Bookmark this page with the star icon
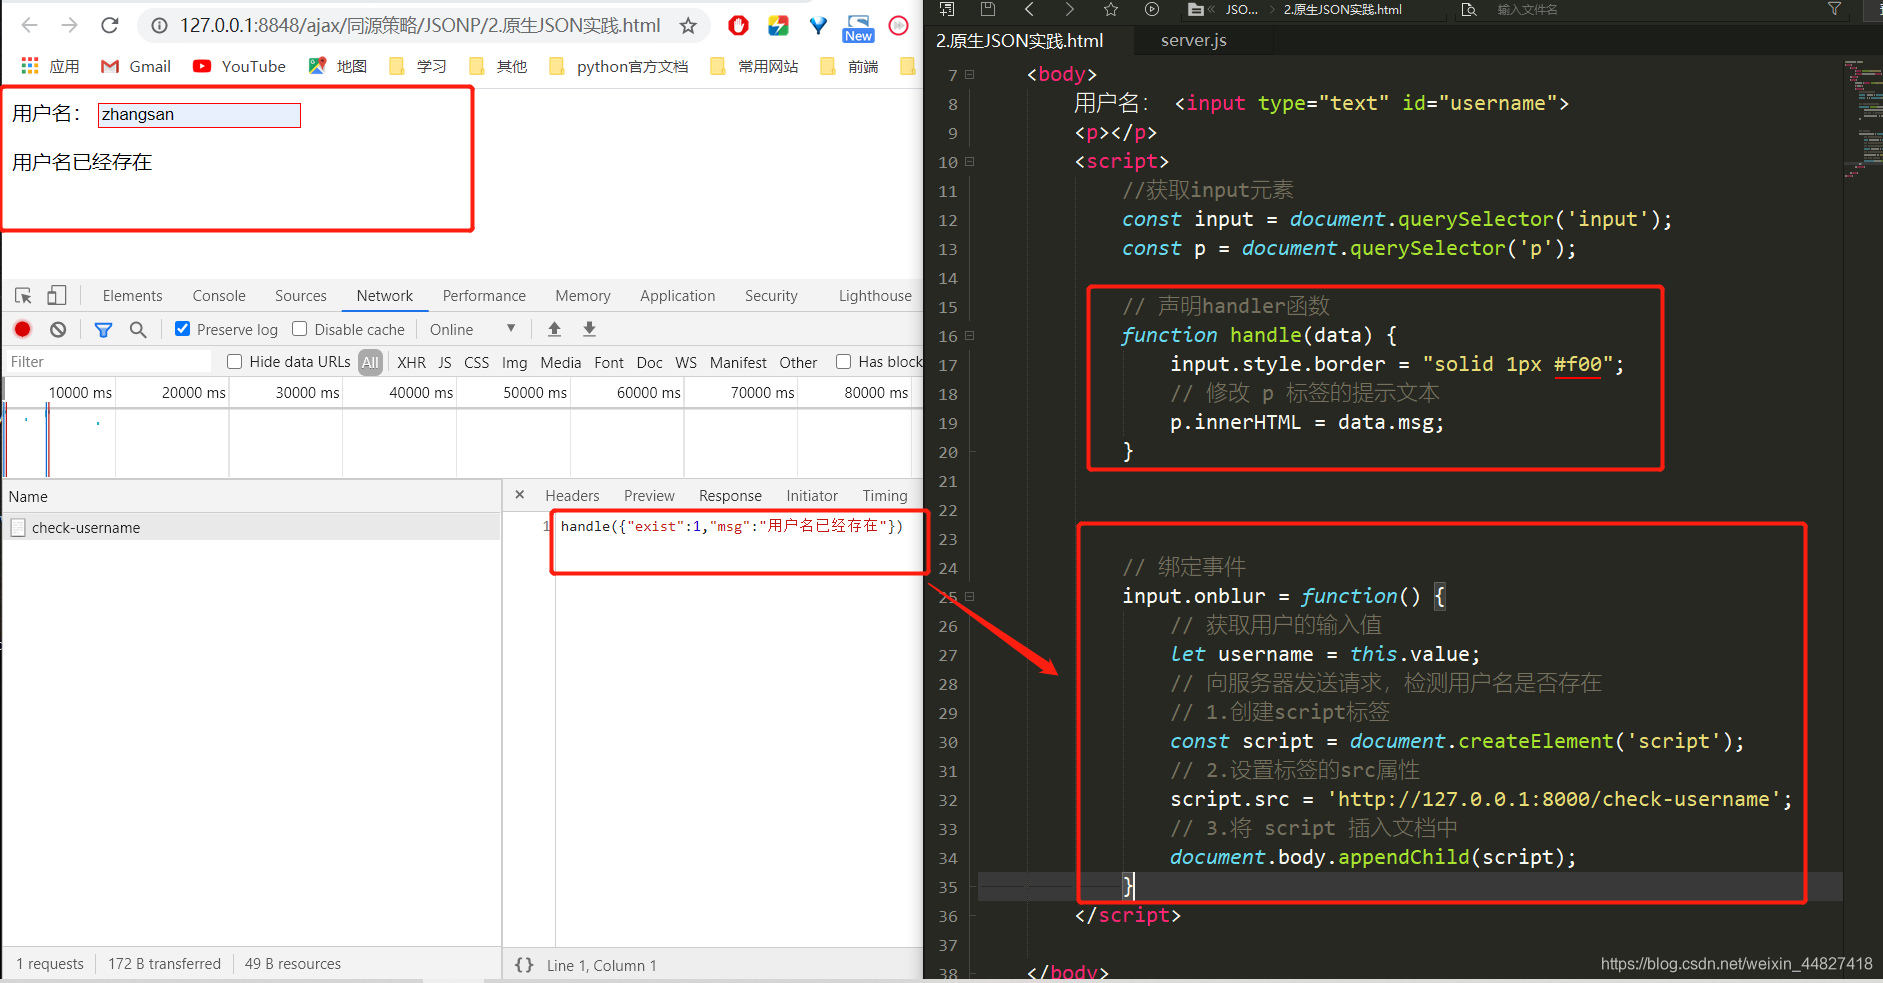Viewport: 1883px width, 983px height. click(x=688, y=26)
